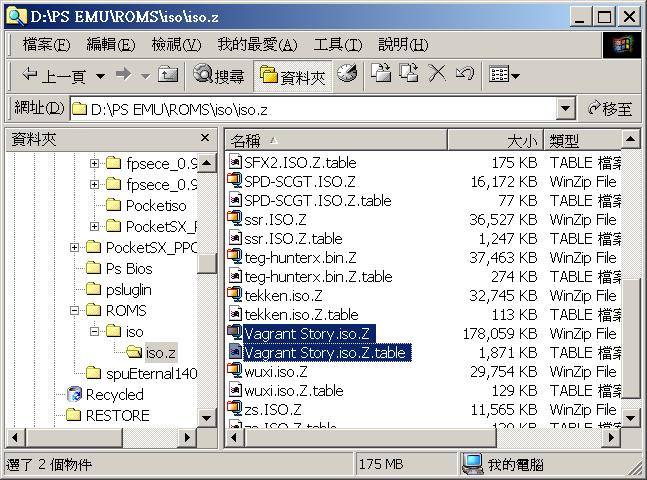Close the Folders pane with X

click(x=205, y=138)
